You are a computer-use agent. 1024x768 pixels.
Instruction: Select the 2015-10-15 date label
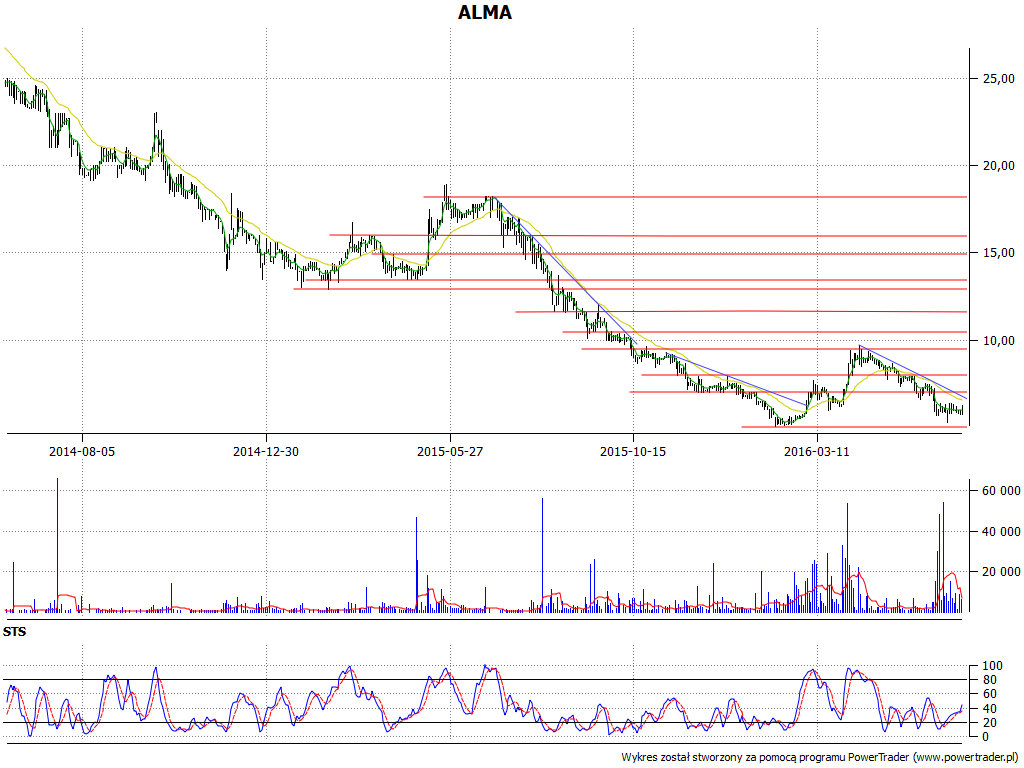633,451
